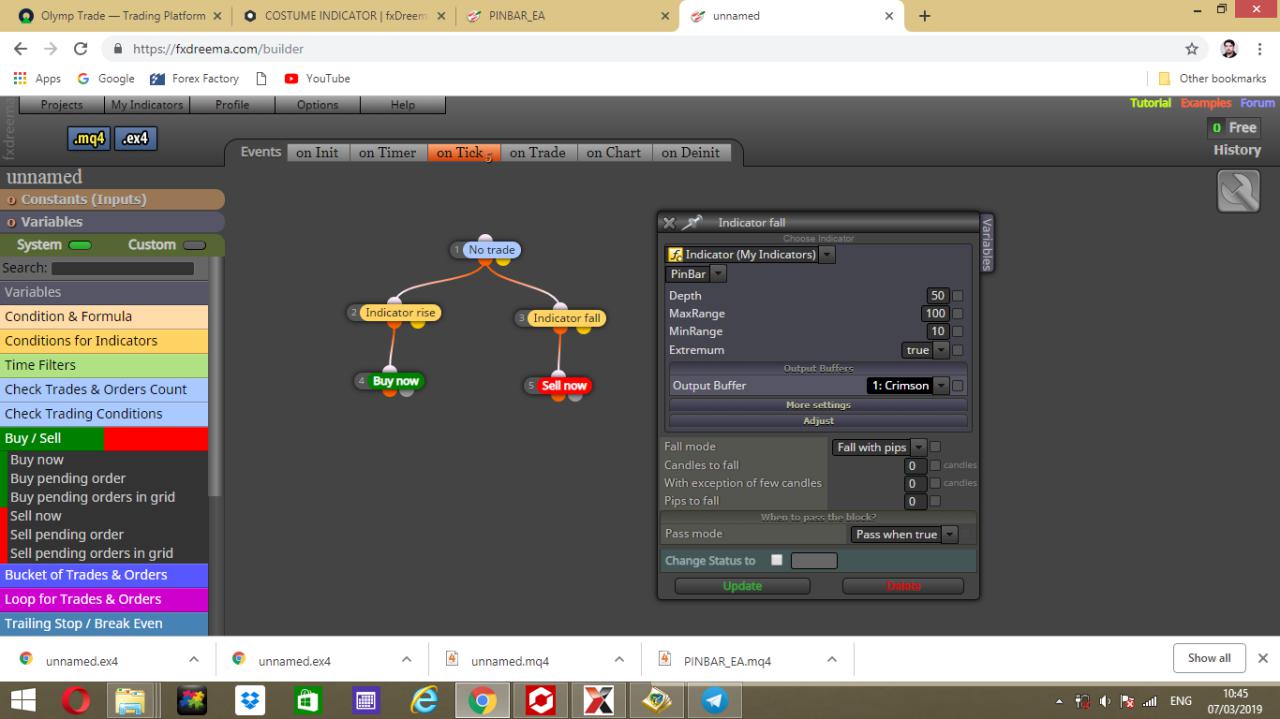Expand the Variables section header

pos(112,222)
